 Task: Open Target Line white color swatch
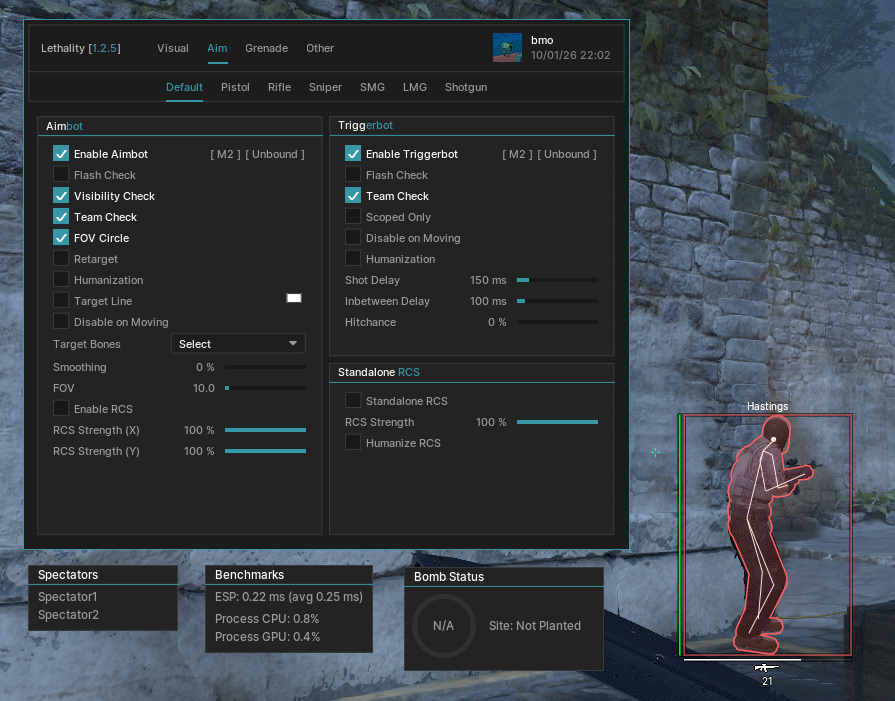pyautogui.click(x=294, y=298)
